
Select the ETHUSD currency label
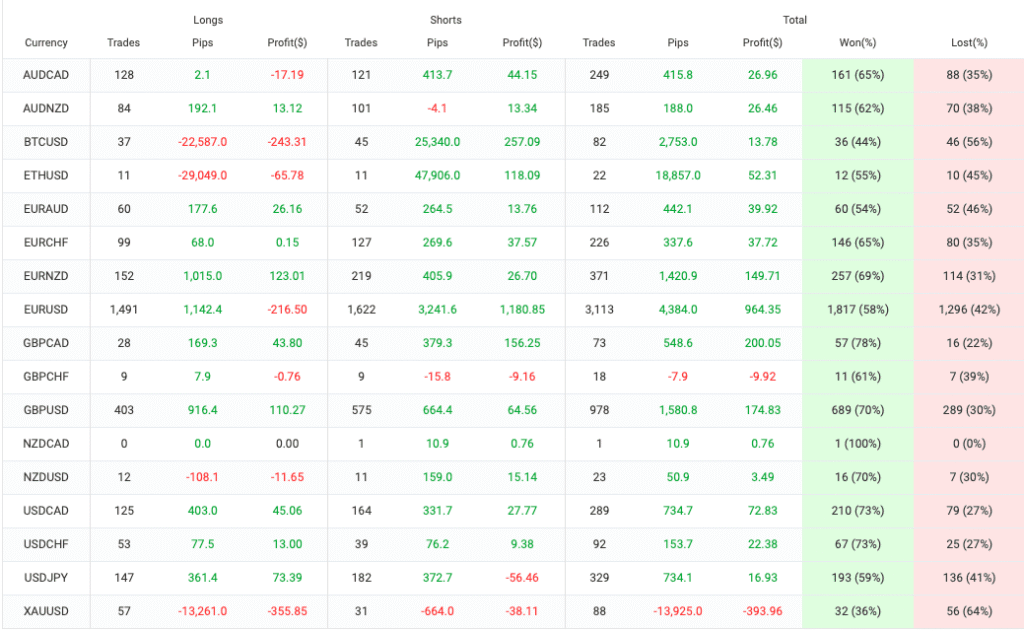[46, 176]
